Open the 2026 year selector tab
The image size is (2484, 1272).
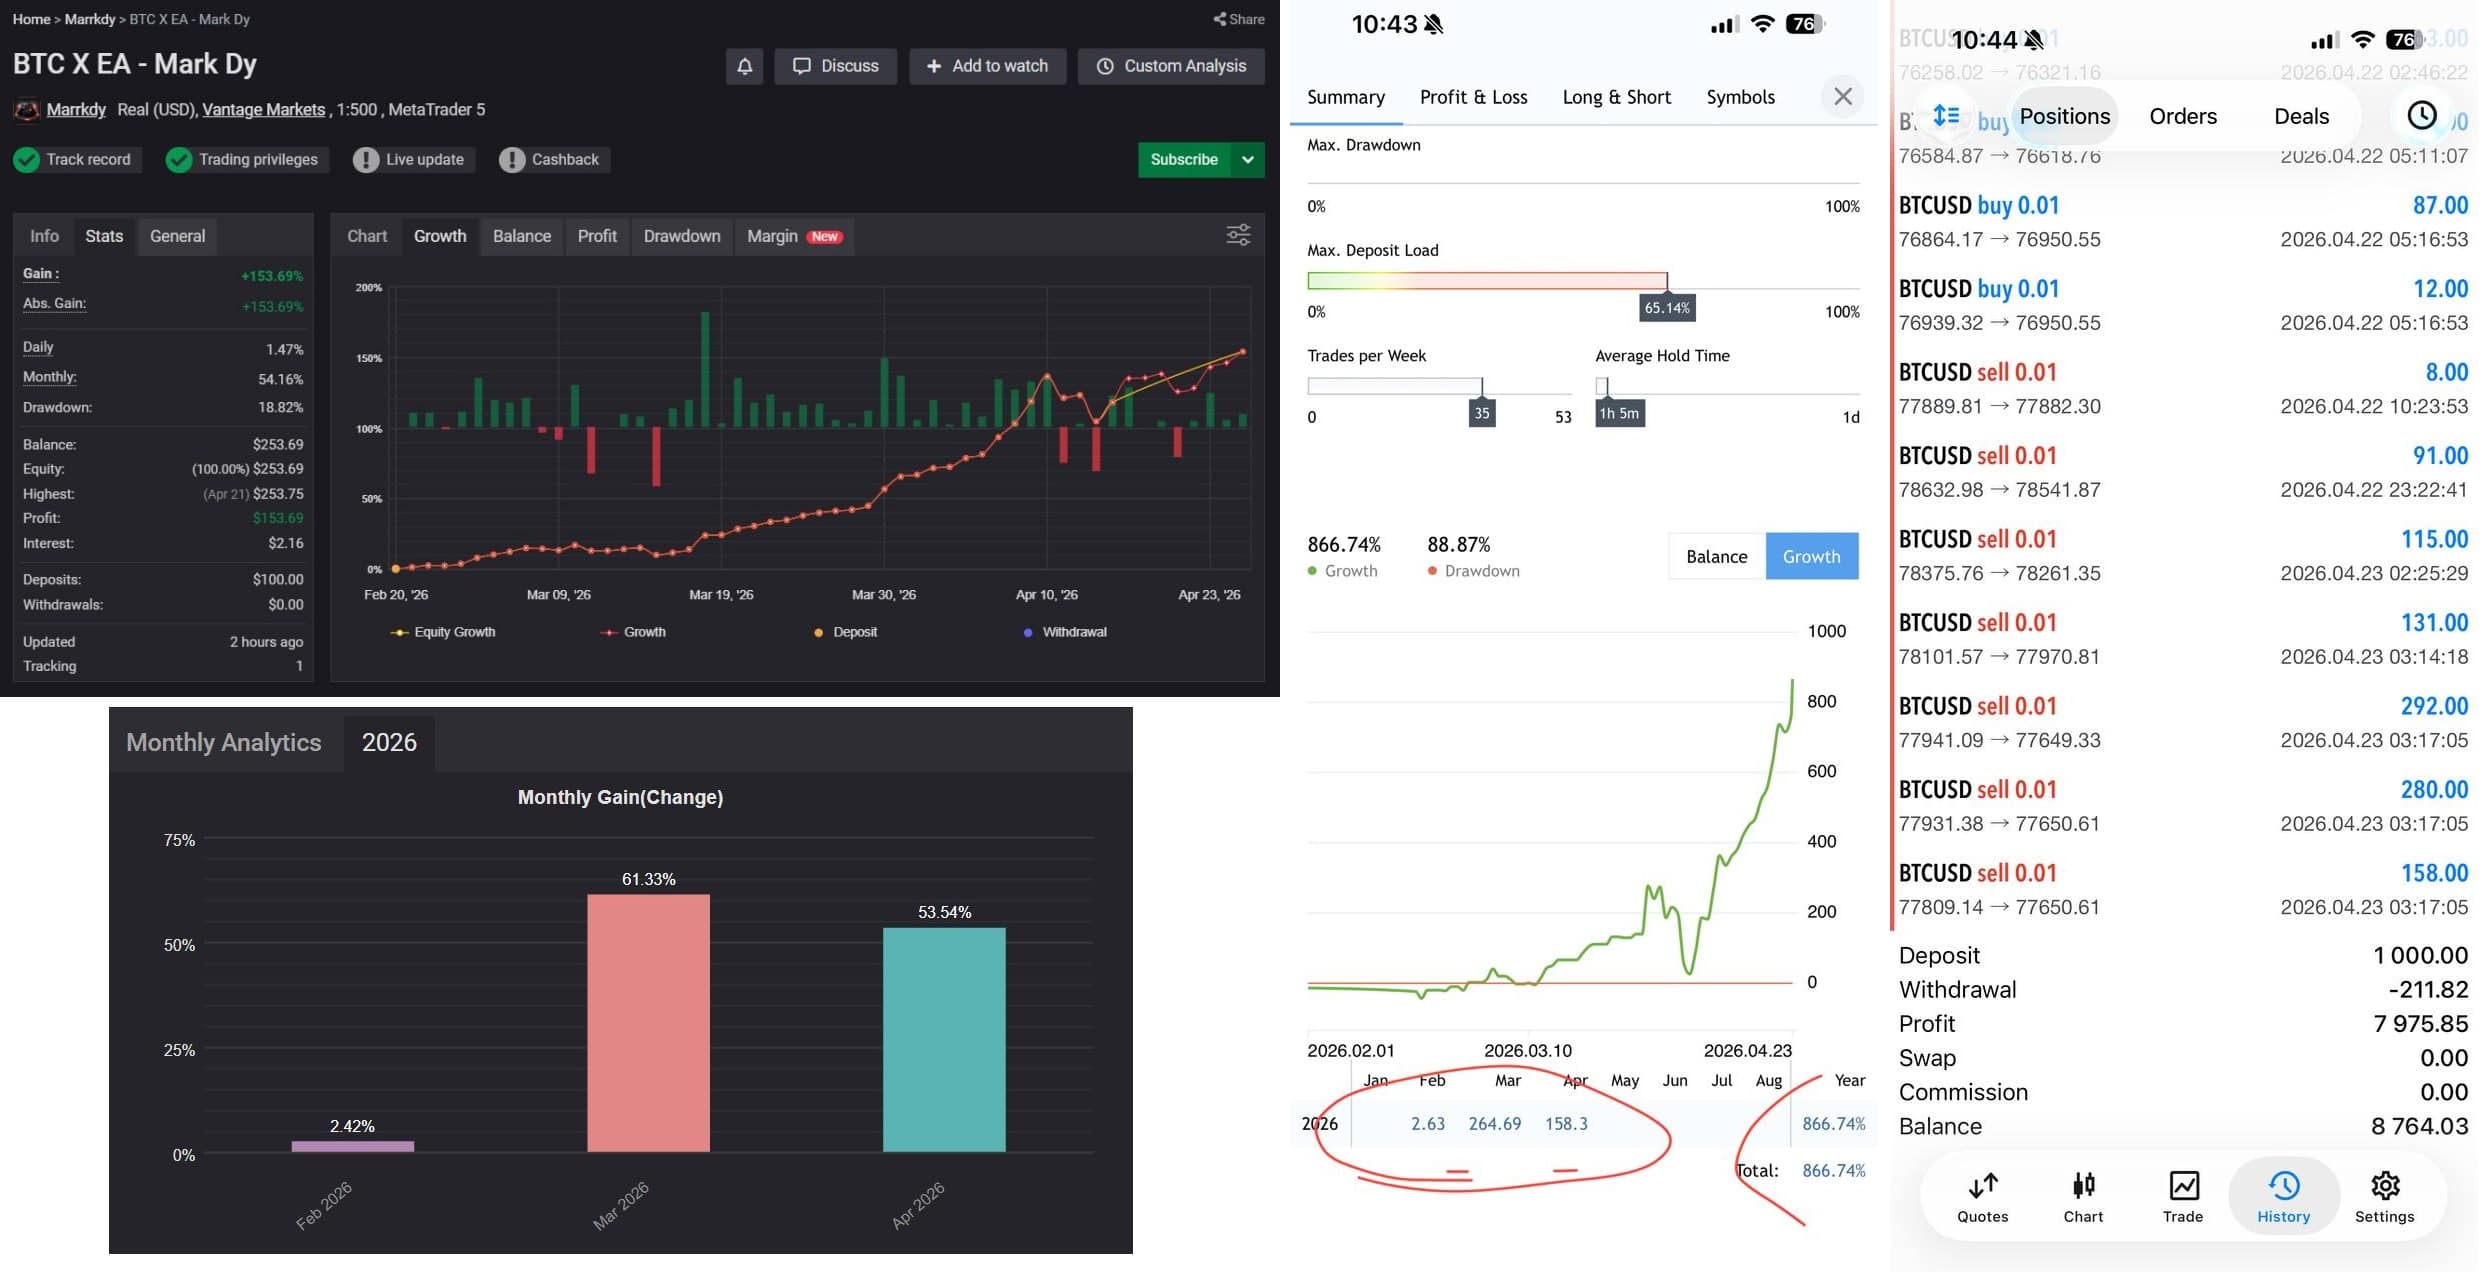389,742
